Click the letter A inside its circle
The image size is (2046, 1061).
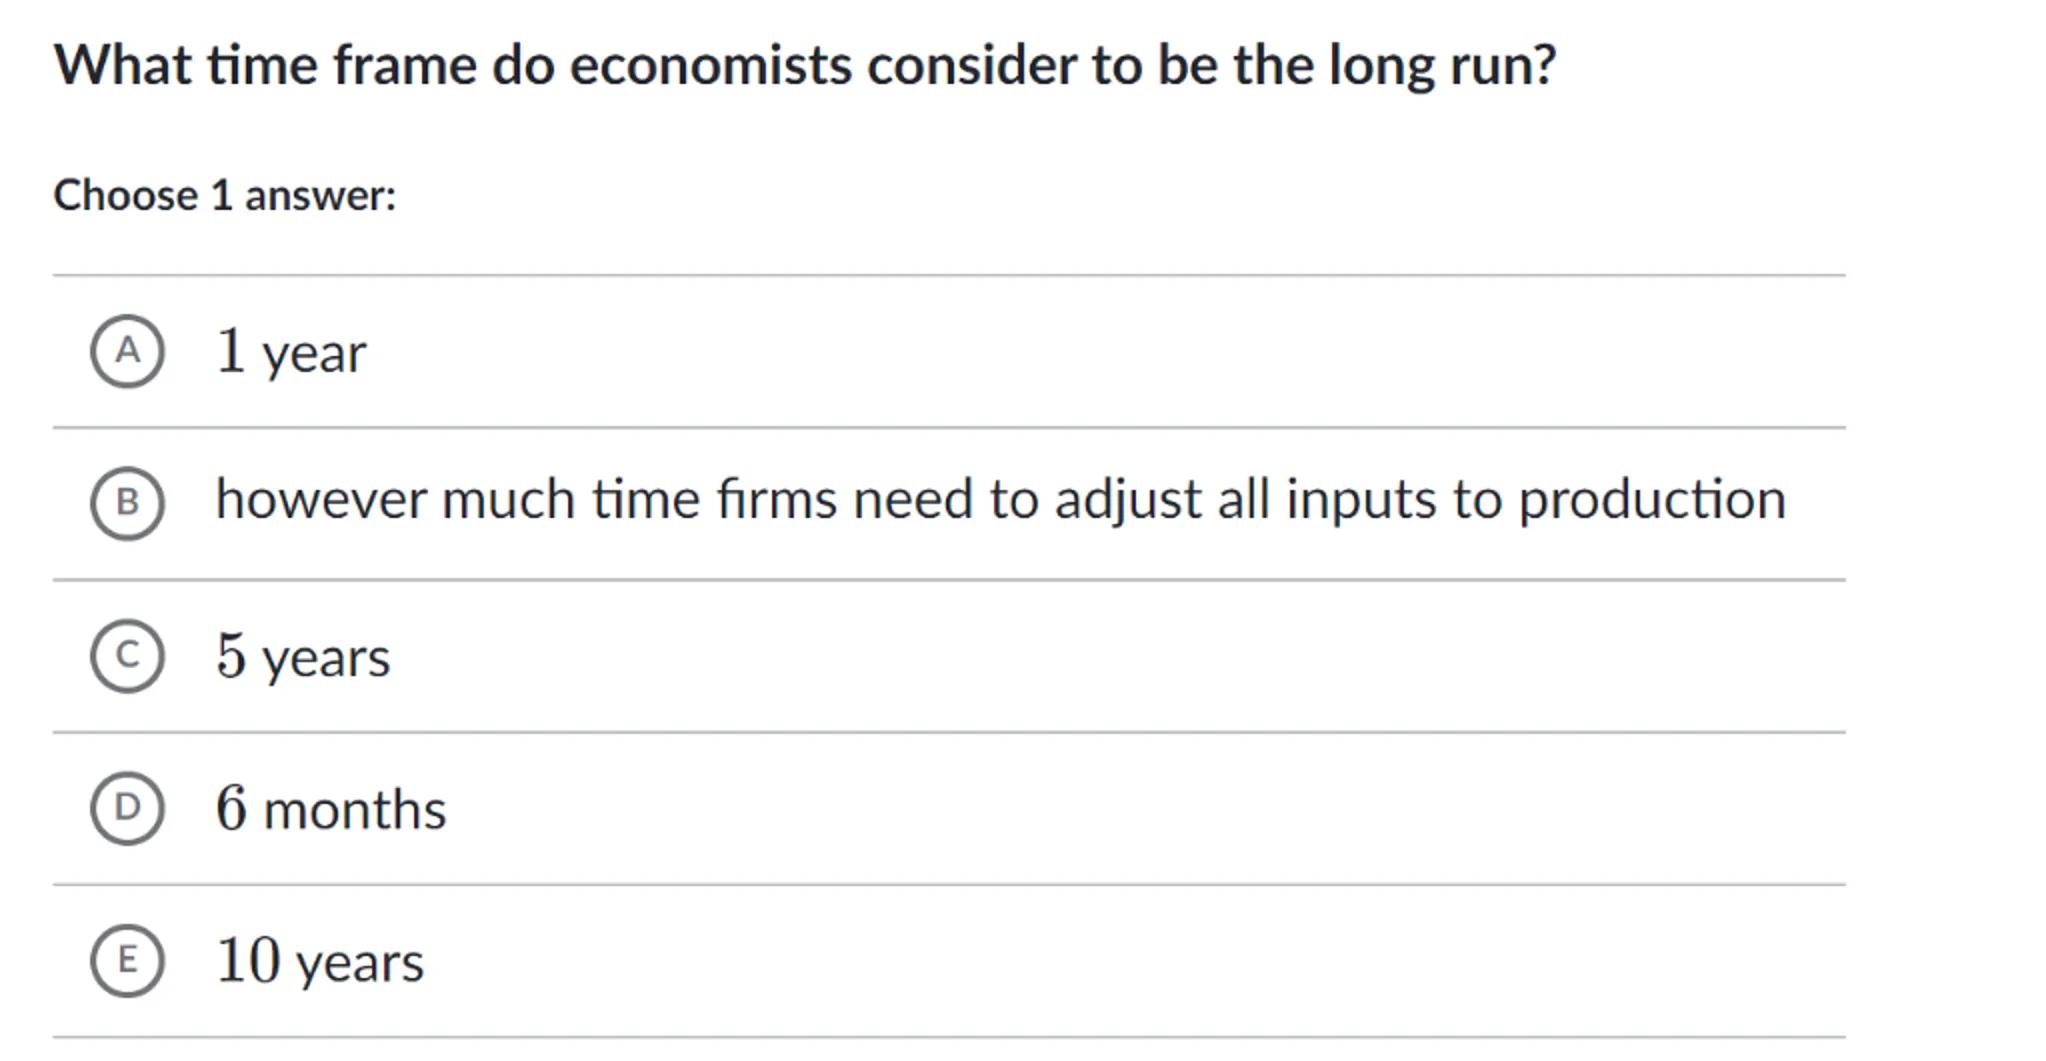click(127, 351)
